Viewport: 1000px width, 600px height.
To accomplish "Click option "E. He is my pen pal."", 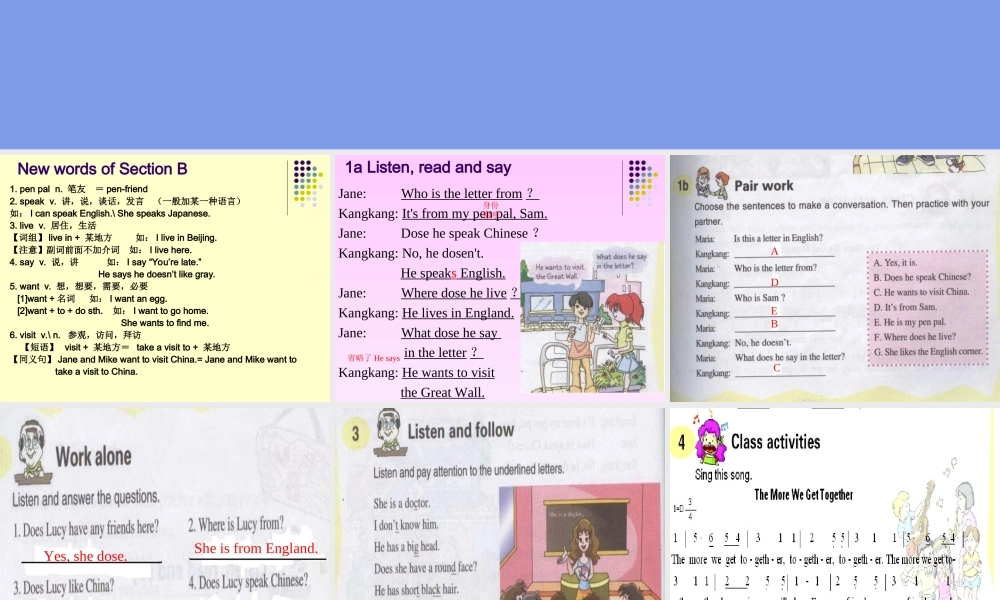I will click(909, 322).
